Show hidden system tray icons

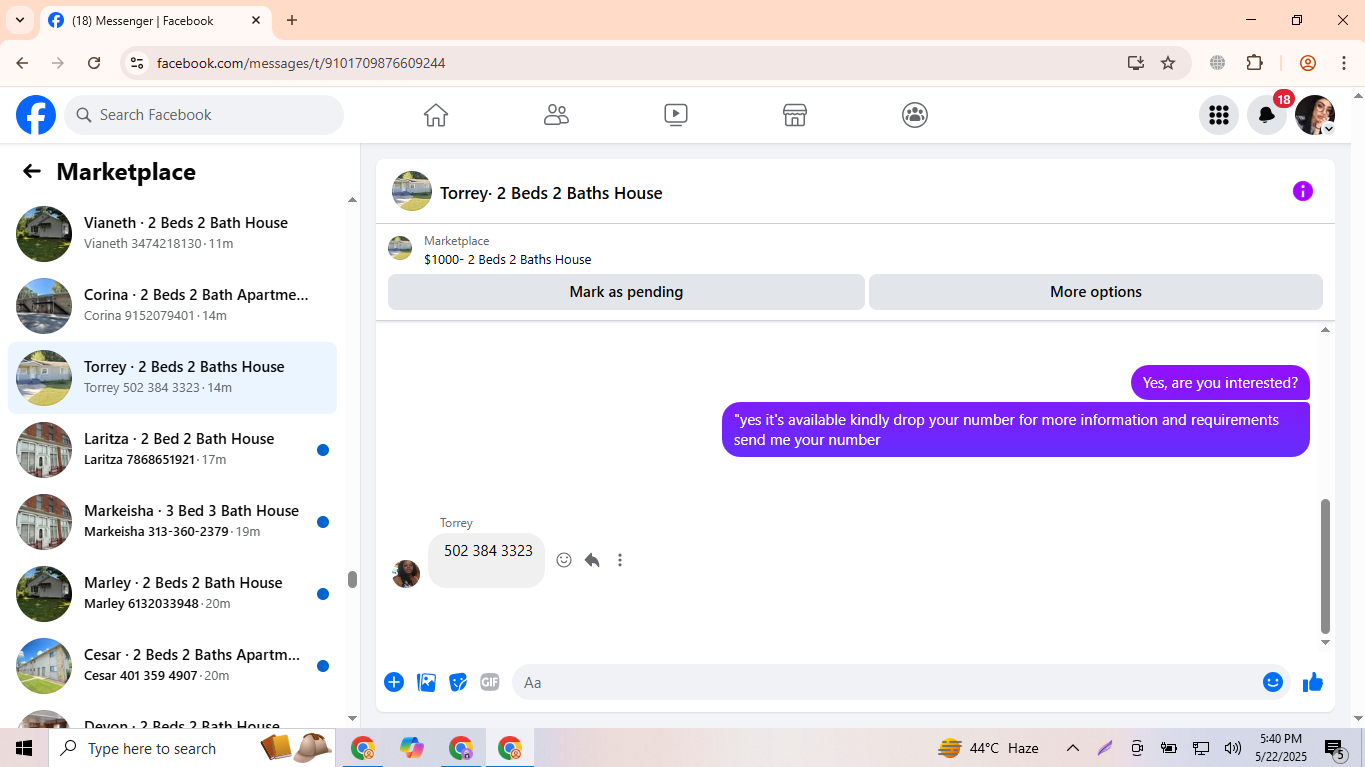(x=1072, y=748)
